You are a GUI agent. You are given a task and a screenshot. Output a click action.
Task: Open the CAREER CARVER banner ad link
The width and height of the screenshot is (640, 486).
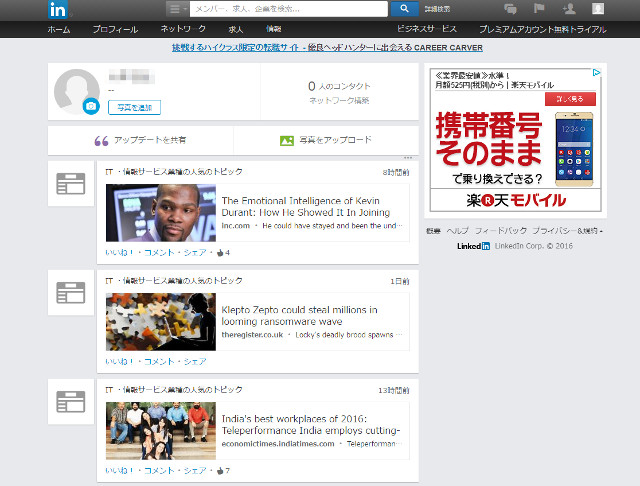click(327, 48)
